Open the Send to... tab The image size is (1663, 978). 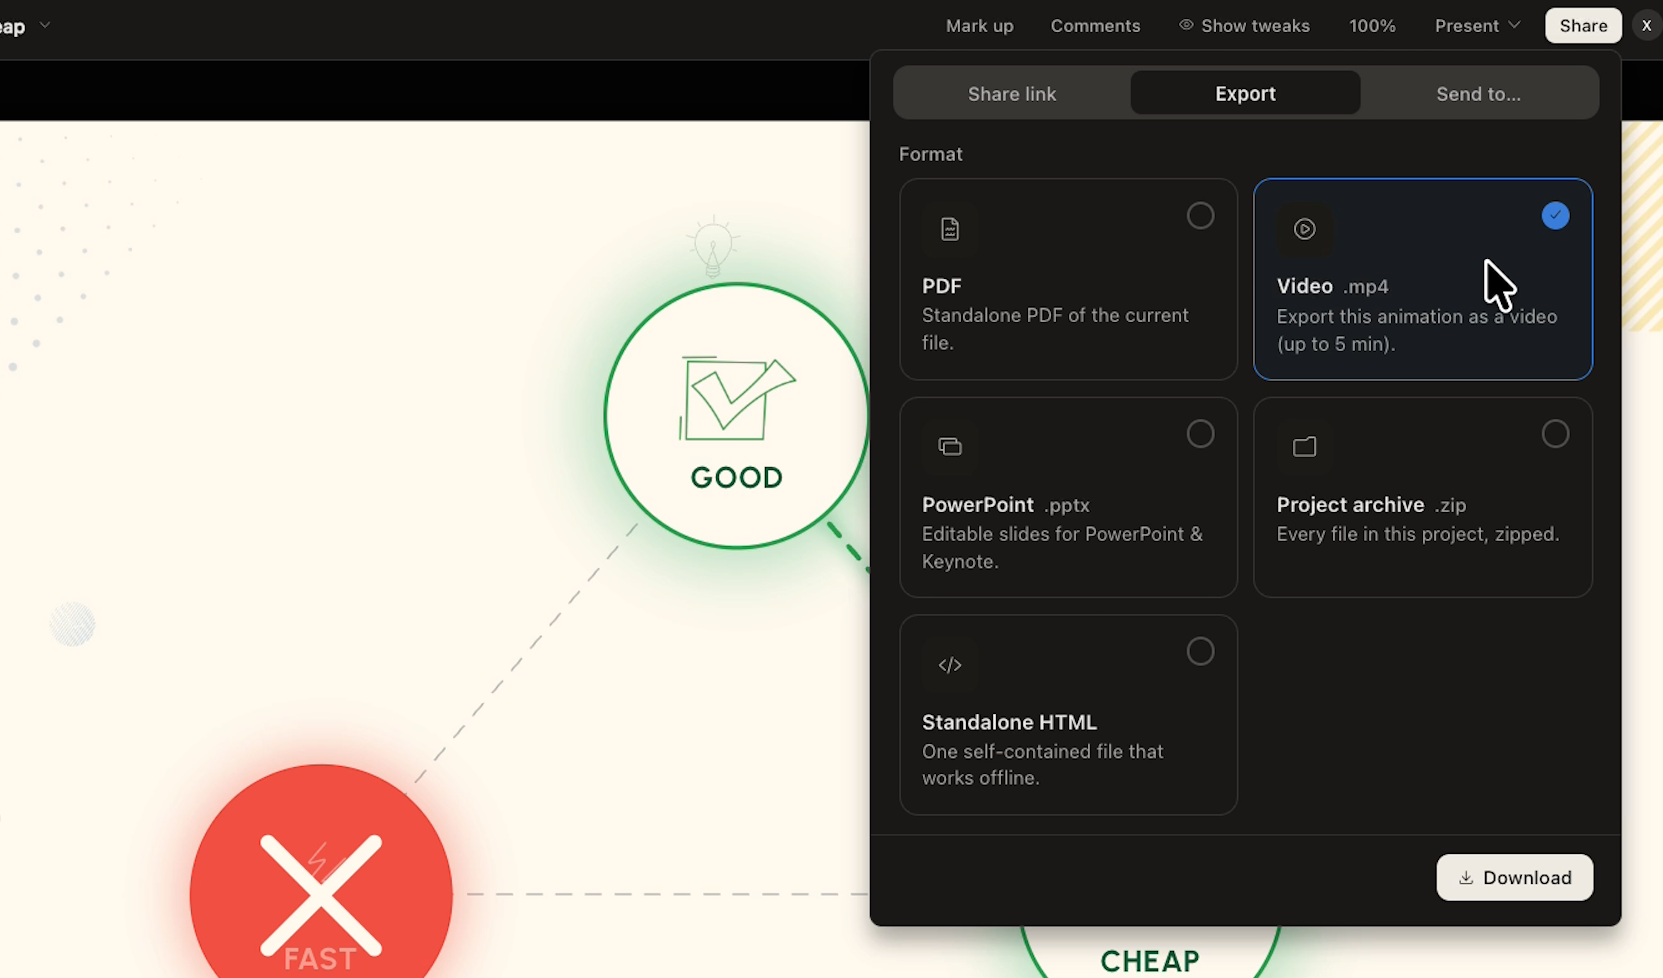[1478, 93]
